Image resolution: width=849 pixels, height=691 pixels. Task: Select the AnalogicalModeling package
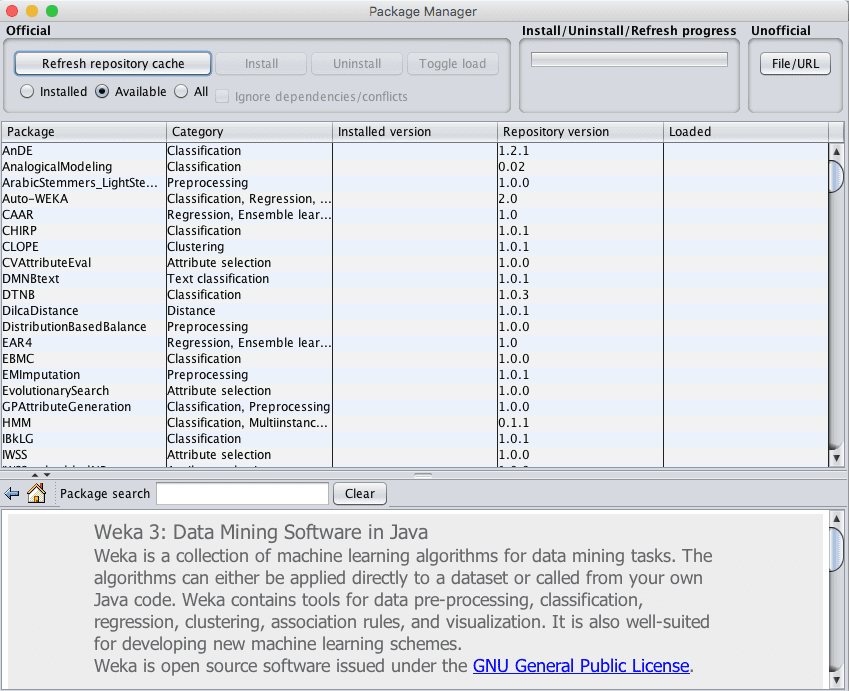(415, 167)
